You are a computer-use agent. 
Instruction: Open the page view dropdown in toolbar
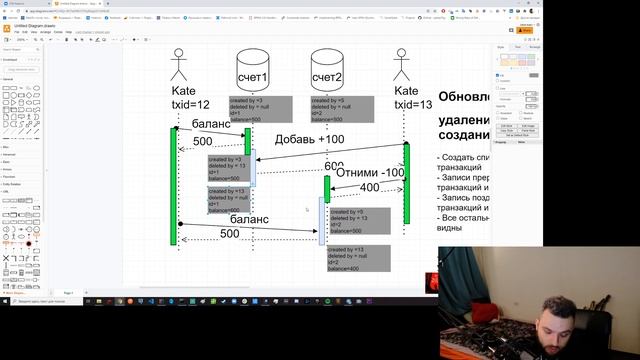(7, 40)
